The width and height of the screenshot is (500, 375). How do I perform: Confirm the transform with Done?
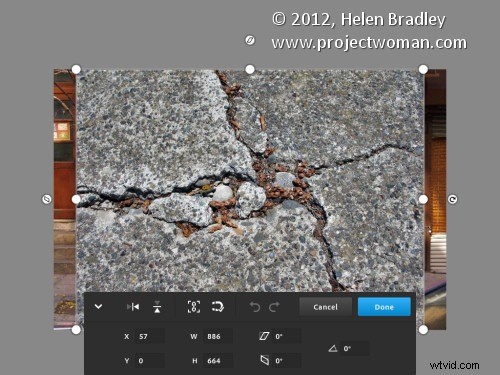[384, 307]
